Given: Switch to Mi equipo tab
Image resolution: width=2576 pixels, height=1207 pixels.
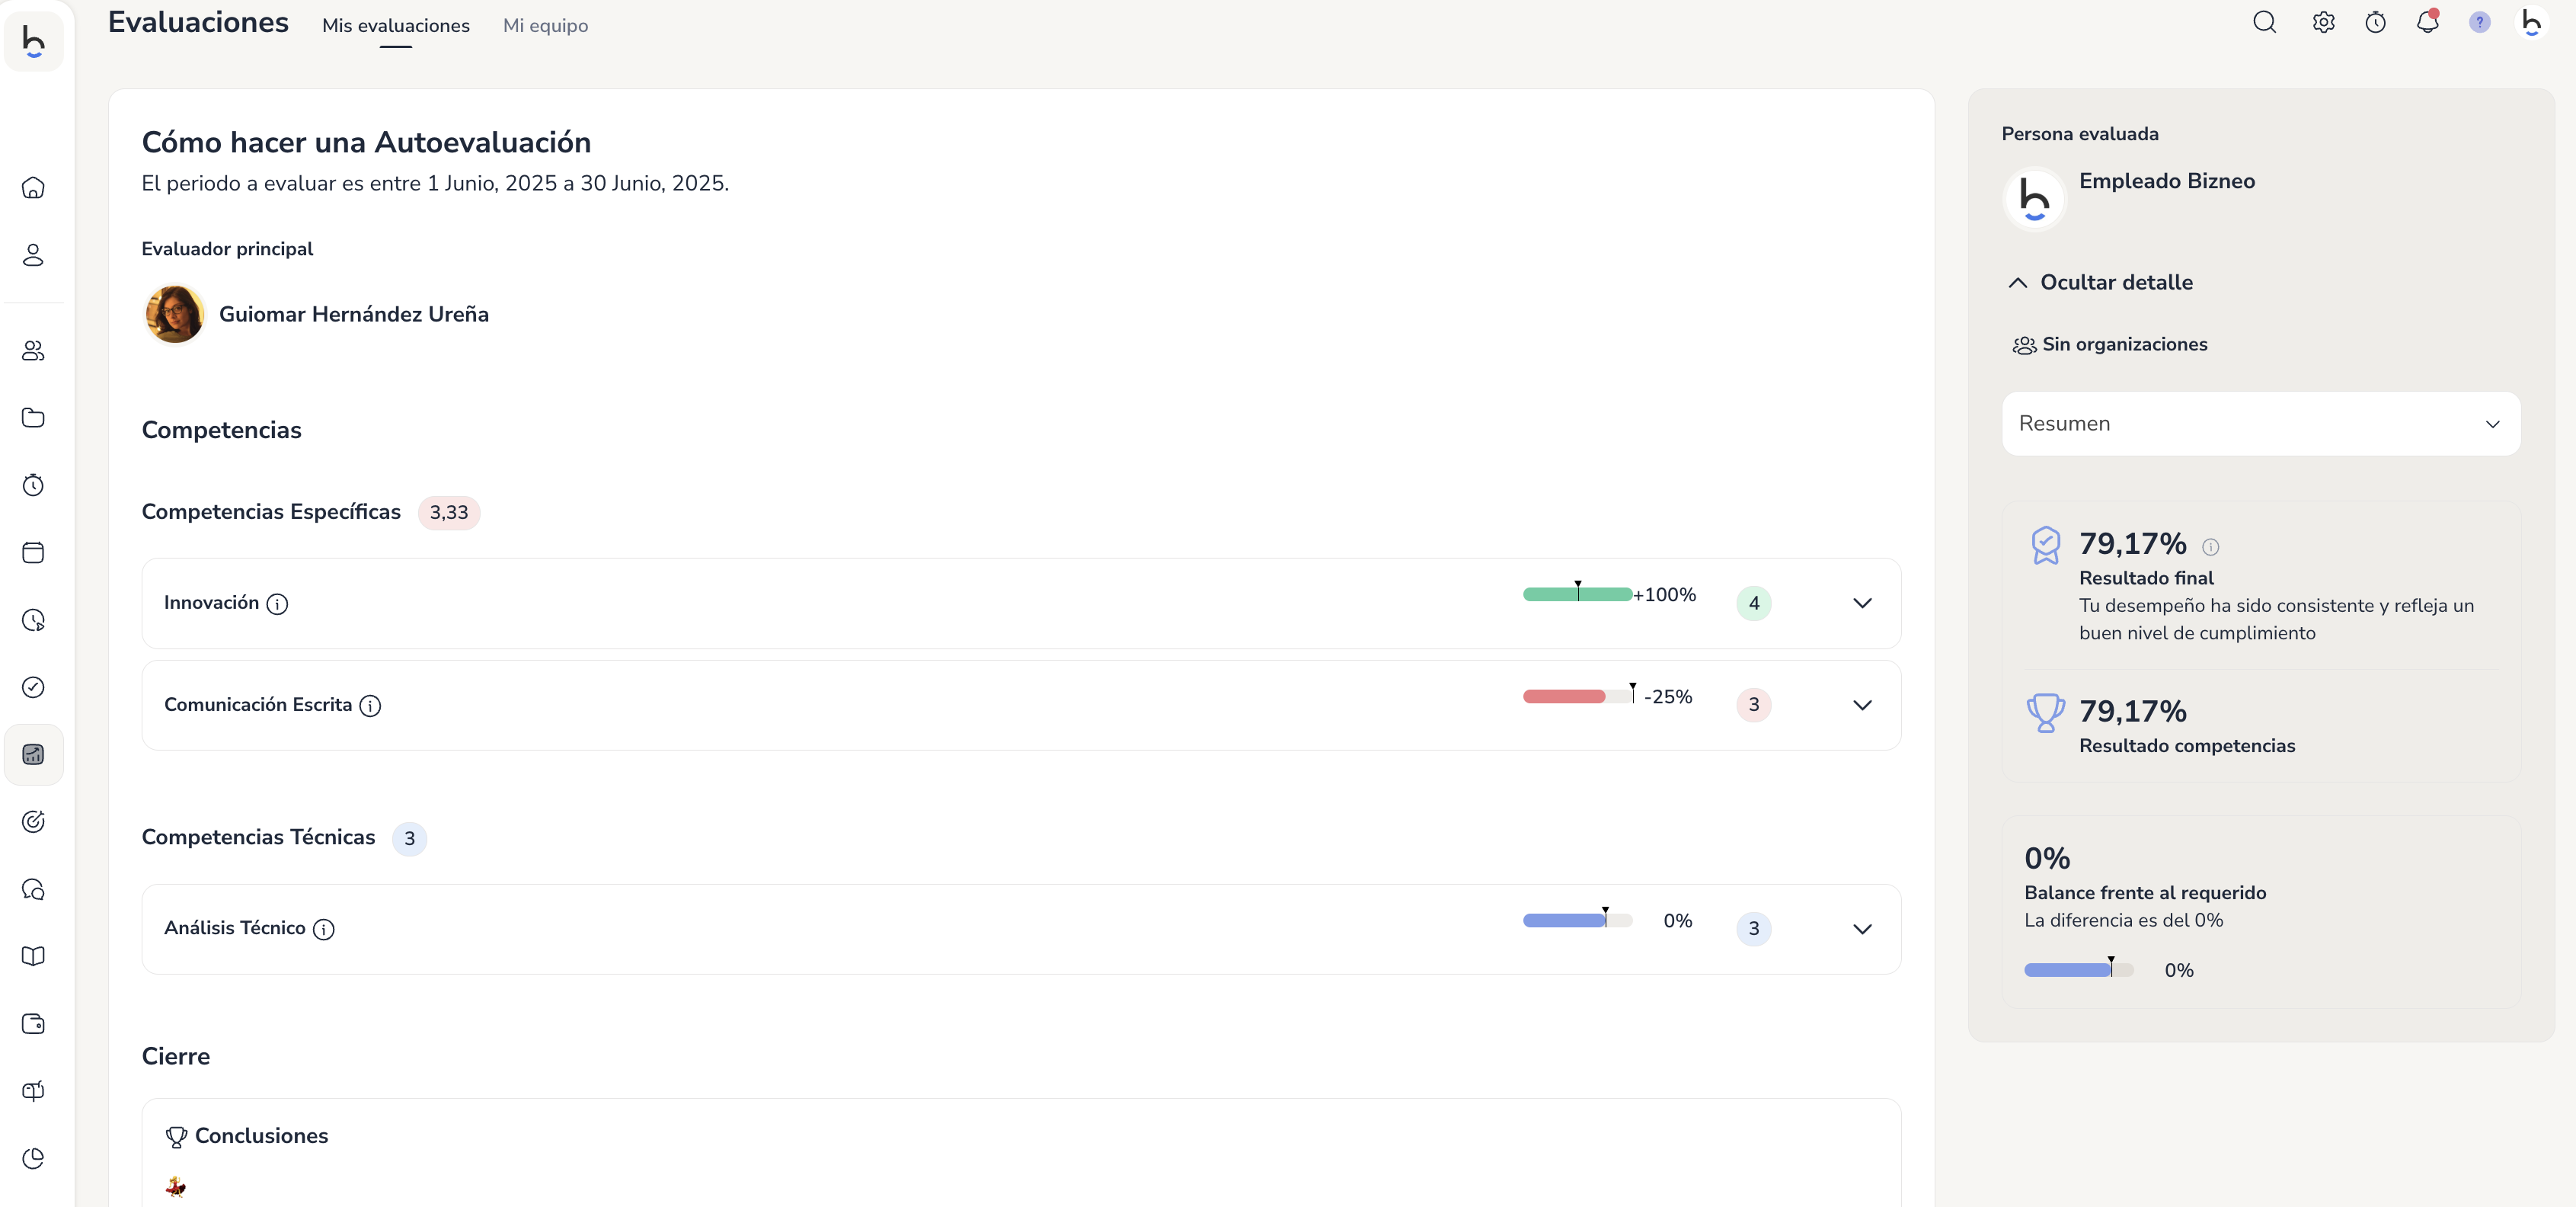Looking at the screenshot, I should coord(546,26).
